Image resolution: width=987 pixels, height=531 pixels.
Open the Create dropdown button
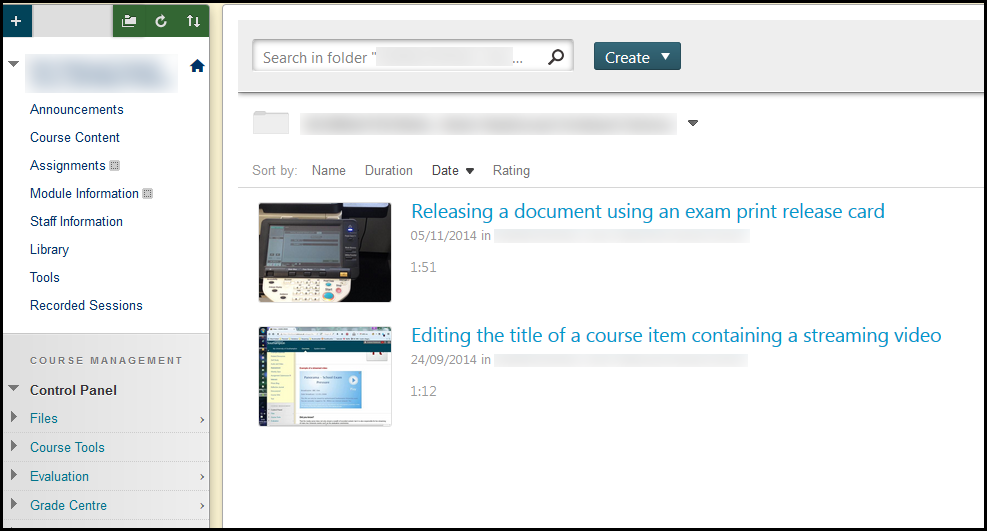(x=637, y=57)
